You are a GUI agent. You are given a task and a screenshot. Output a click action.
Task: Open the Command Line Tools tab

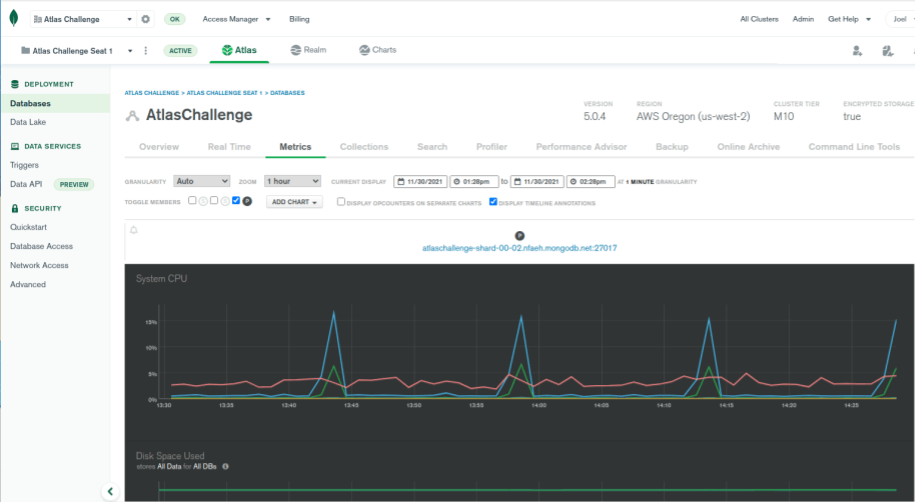tap(854, 147)
